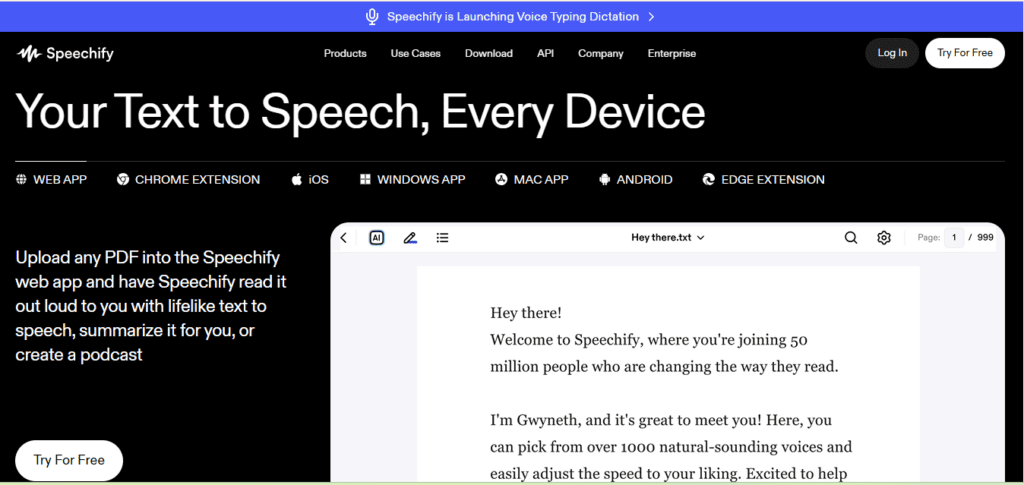1024x485 pixels.
Task: Click the banner's right chevron arrow
Action: (x=651, y=17)
